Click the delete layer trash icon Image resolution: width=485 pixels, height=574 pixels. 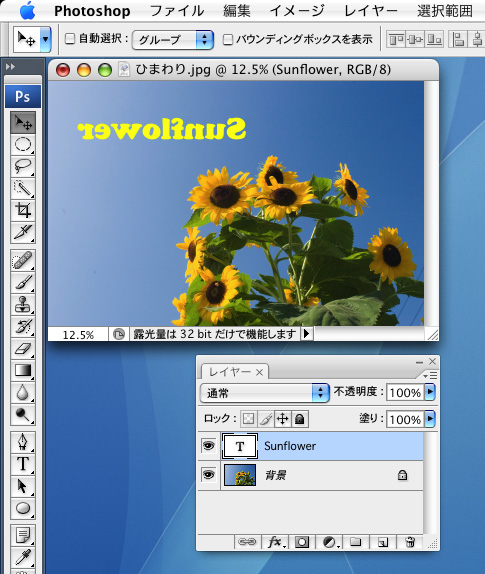click(410, 541)
